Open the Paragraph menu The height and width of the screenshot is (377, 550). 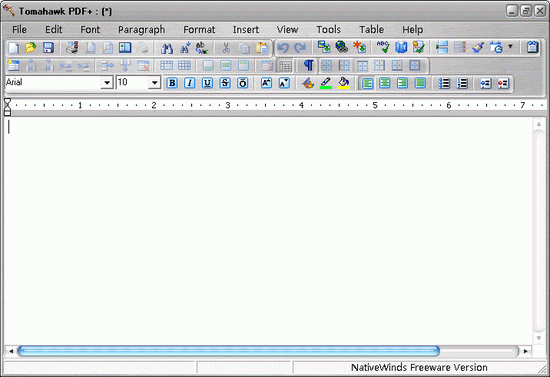coord(141,30)
